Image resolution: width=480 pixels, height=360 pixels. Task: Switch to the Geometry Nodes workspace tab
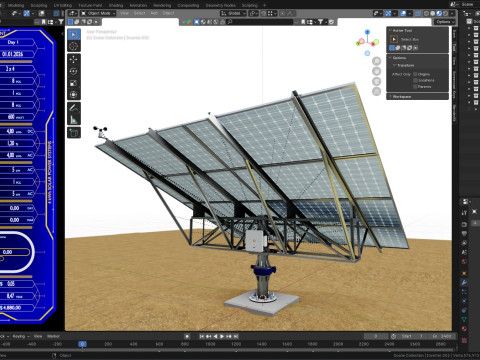(220, 5)
